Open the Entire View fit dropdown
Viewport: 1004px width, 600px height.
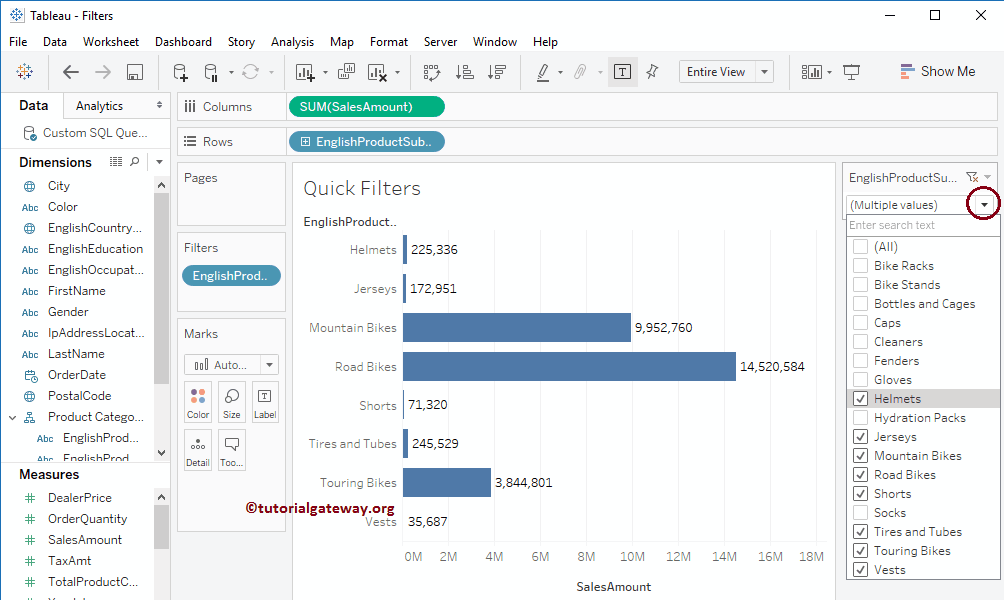coord(765,72)
